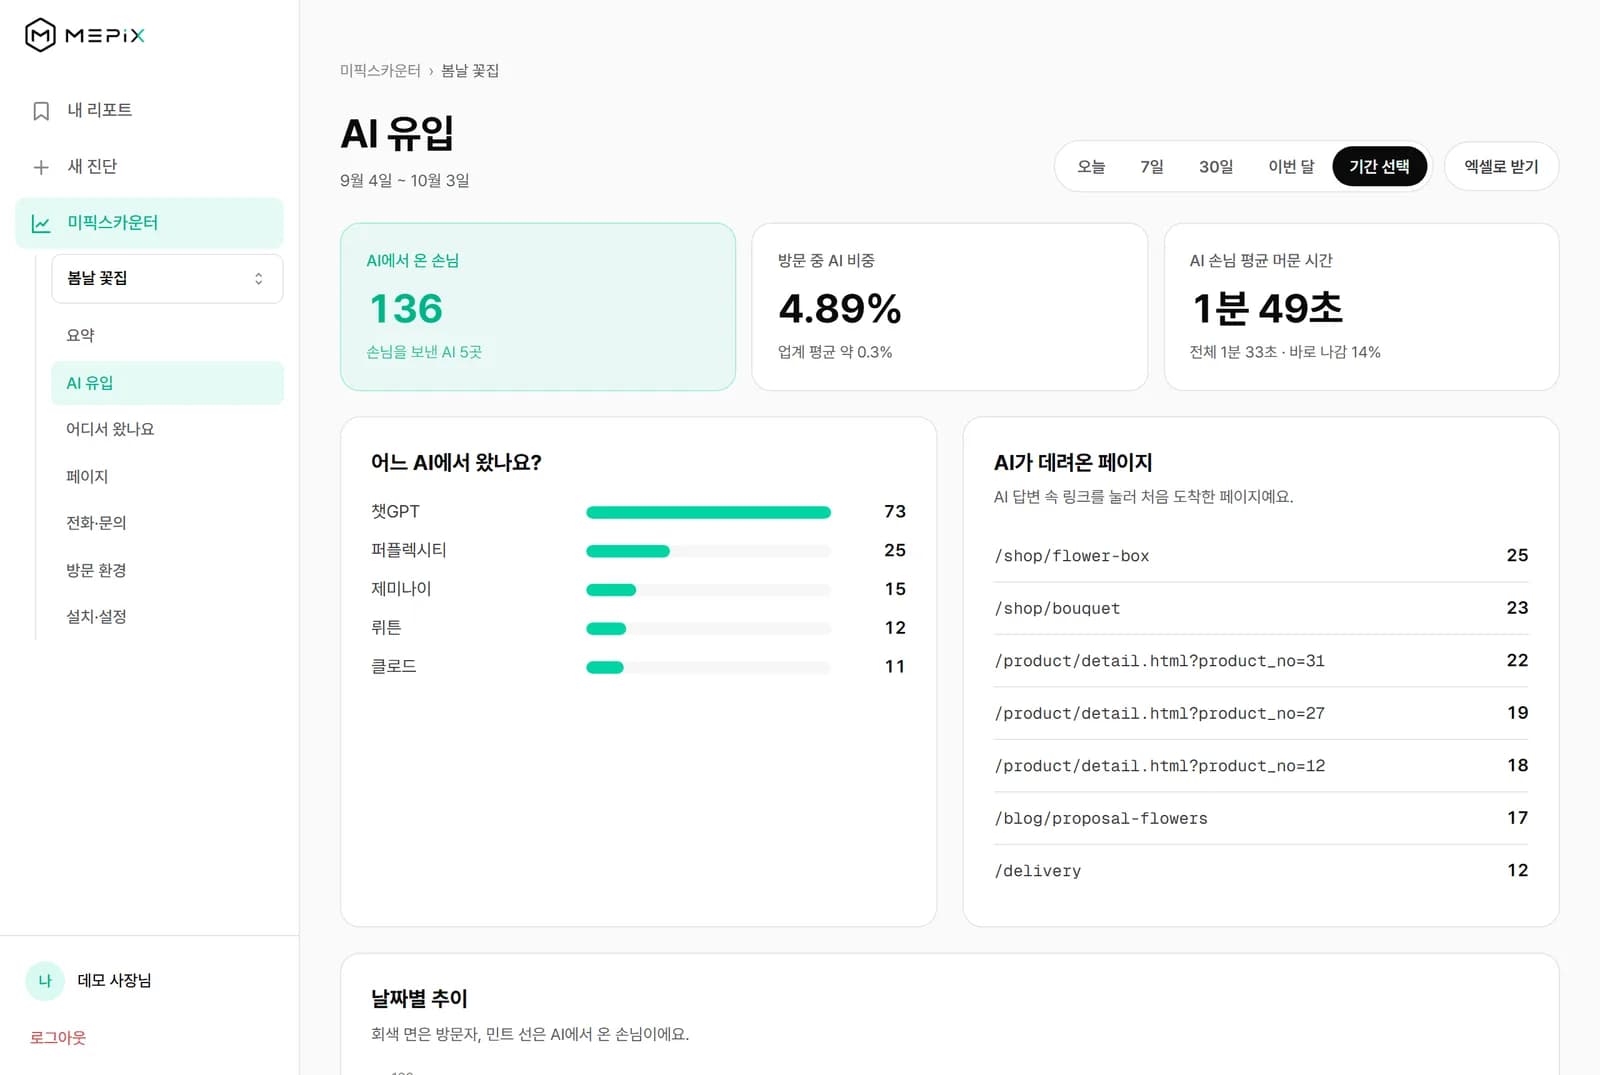This screenshot has width=1600, height=1075.
Task: Open the AI 유입 sidebar menu item
Action: pyautogui.click(x=167, y=383)
